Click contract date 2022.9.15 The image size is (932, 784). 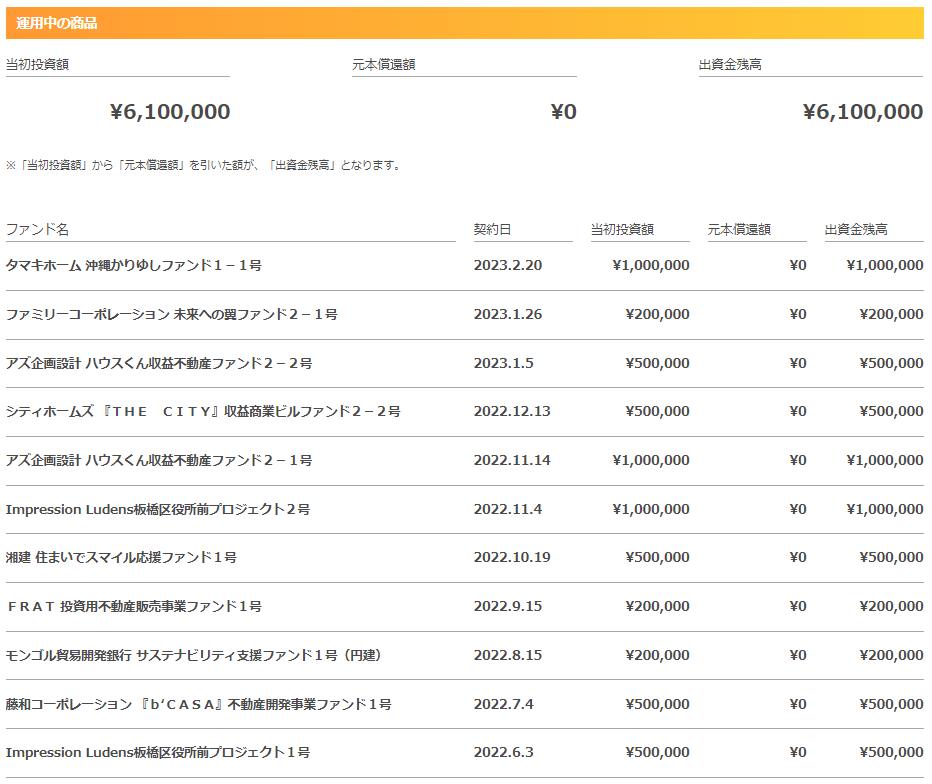(x=508, y=606)
